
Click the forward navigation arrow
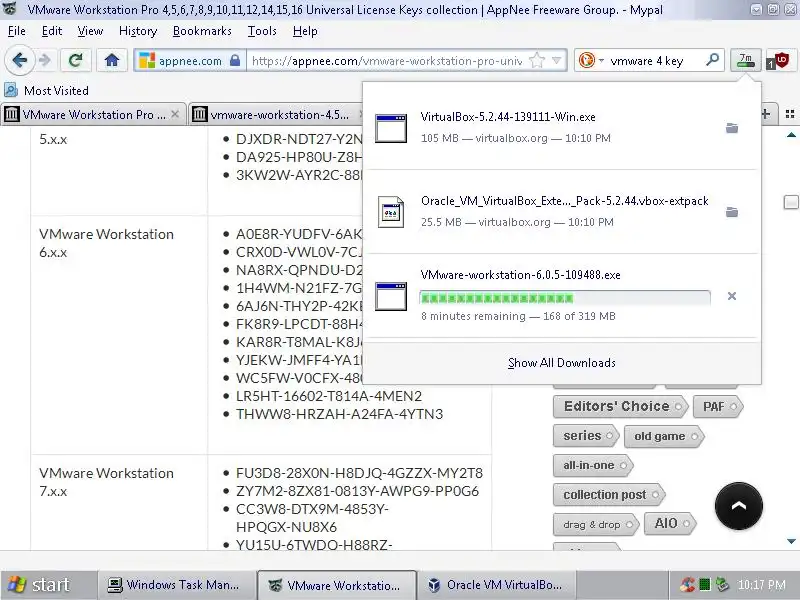click(45, 61)
